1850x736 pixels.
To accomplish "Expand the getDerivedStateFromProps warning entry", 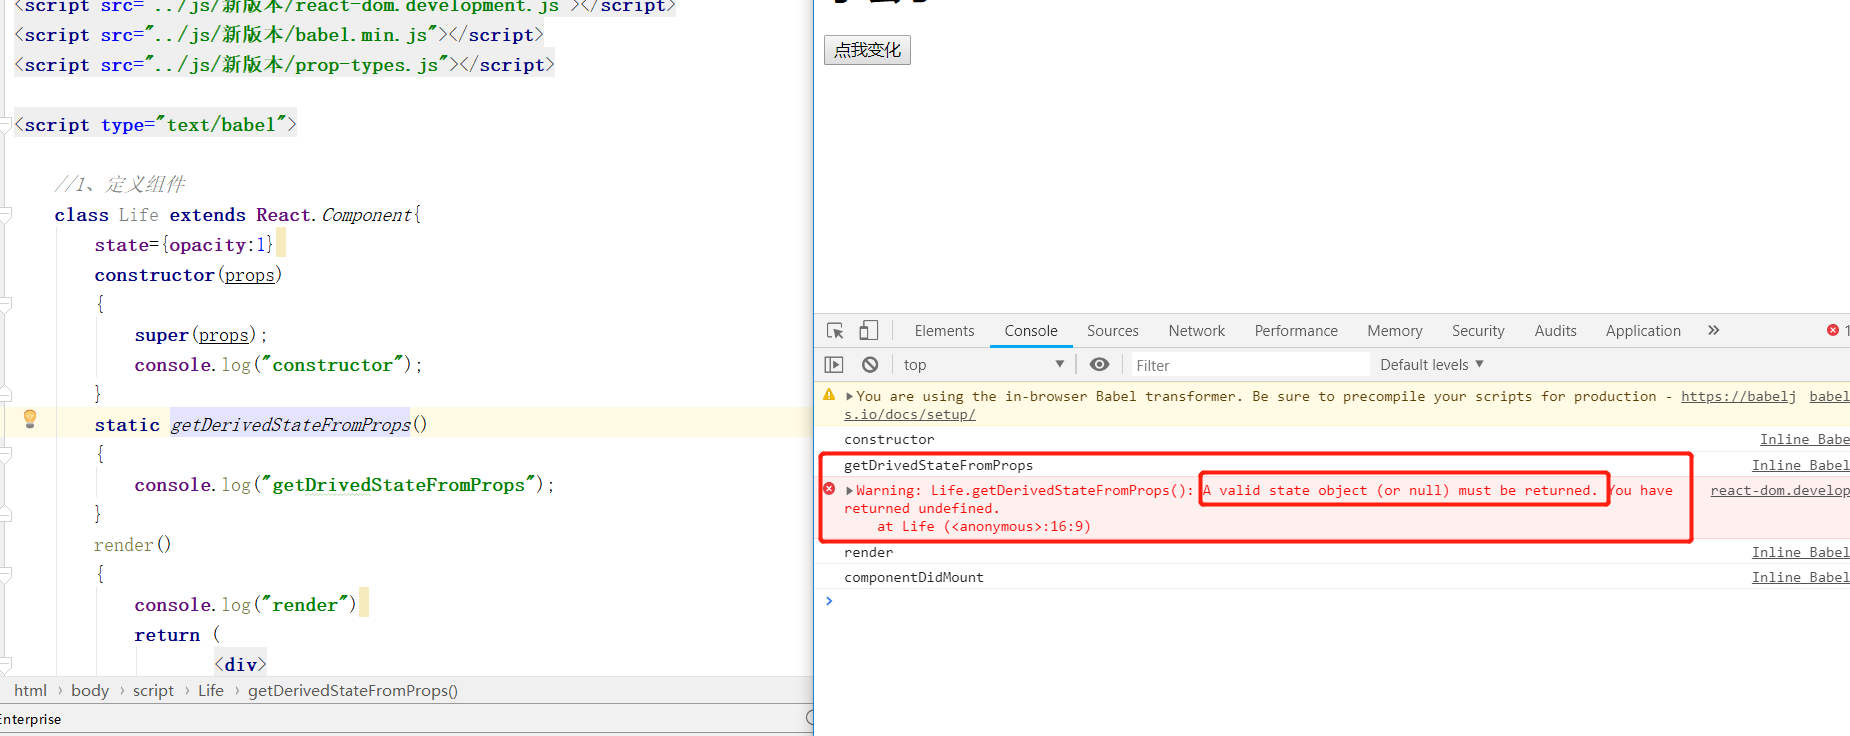I will [x=849, y=490].
